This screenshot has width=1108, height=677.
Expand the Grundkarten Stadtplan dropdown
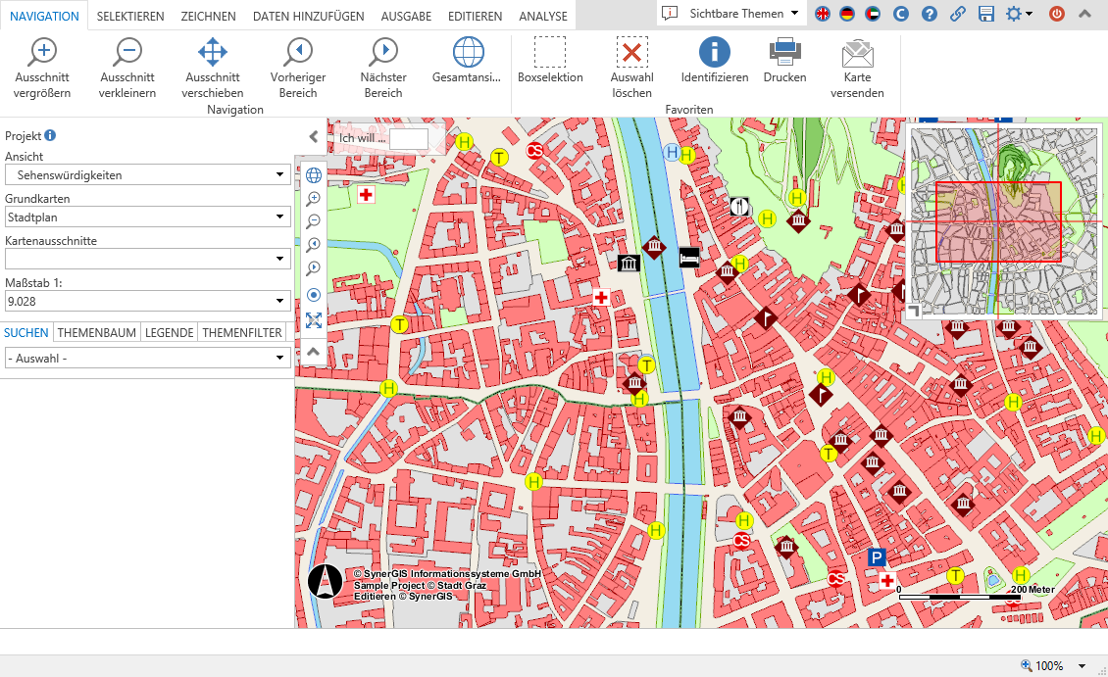[148, 217]
